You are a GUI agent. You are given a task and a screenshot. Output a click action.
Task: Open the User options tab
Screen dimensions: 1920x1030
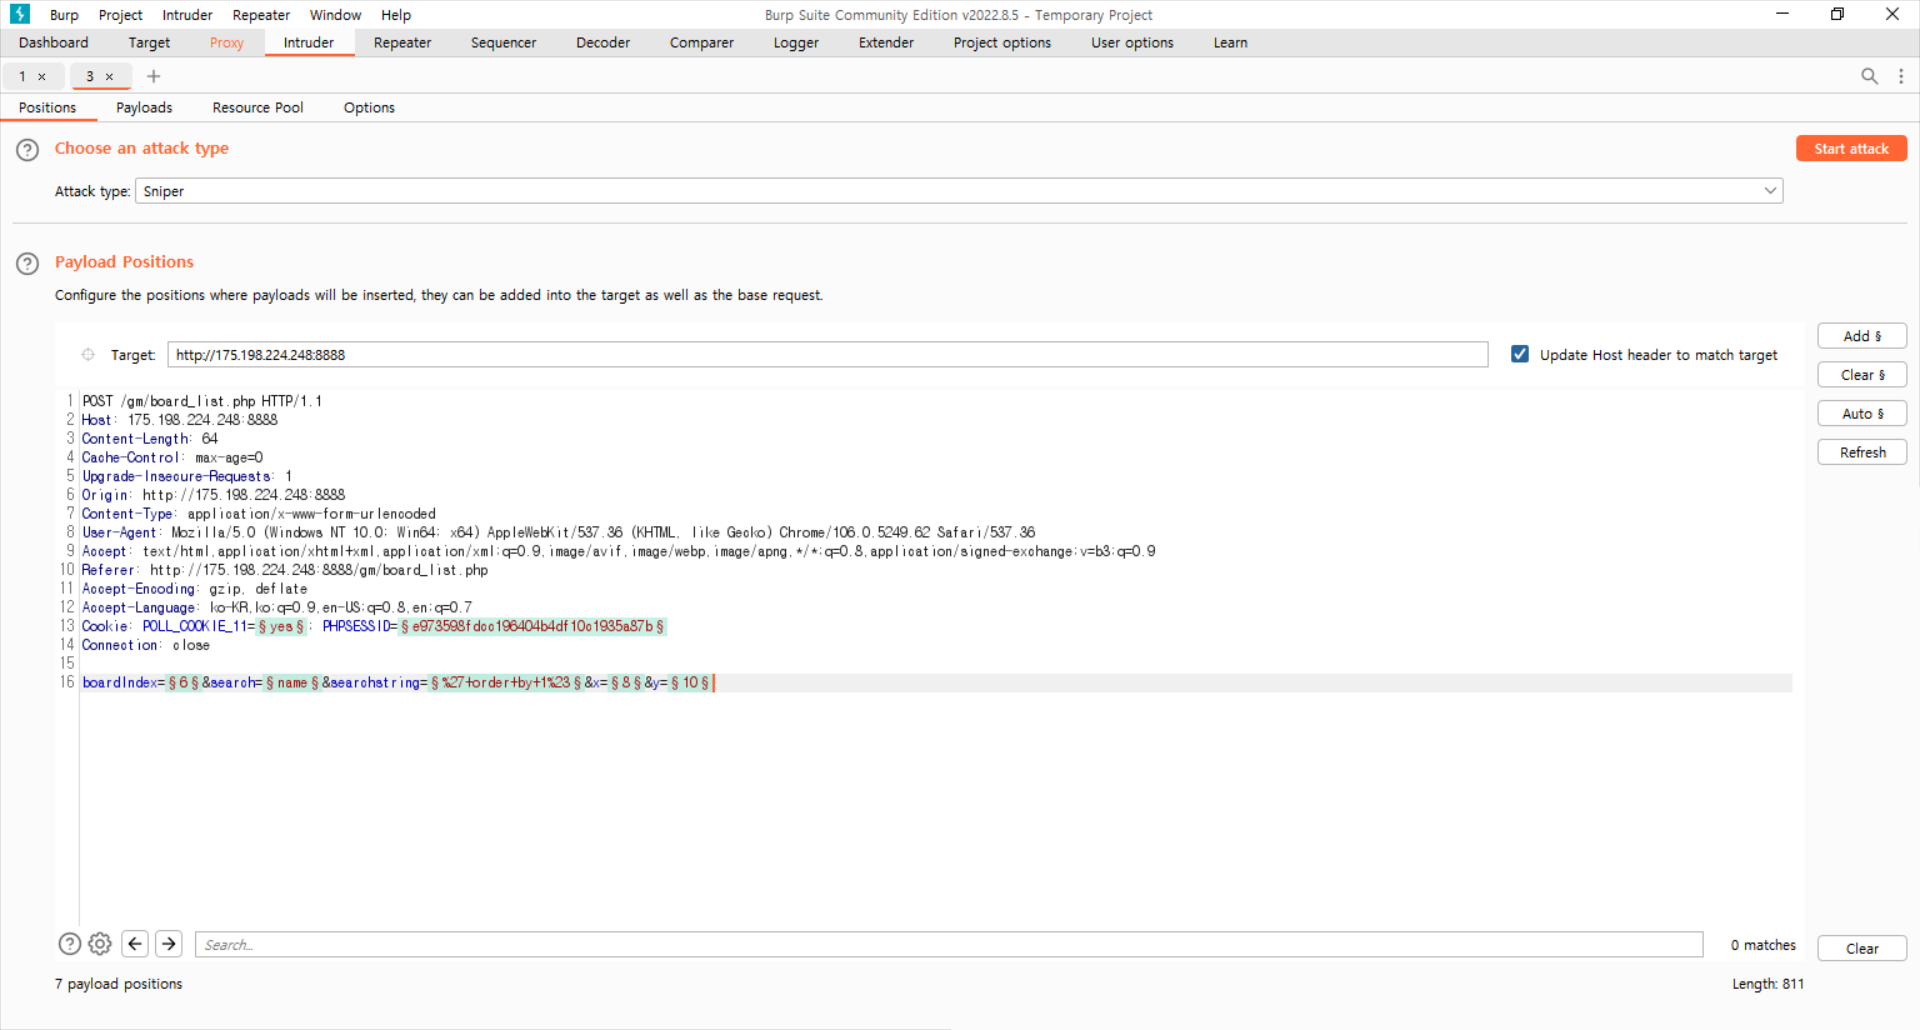point(1132,43)
